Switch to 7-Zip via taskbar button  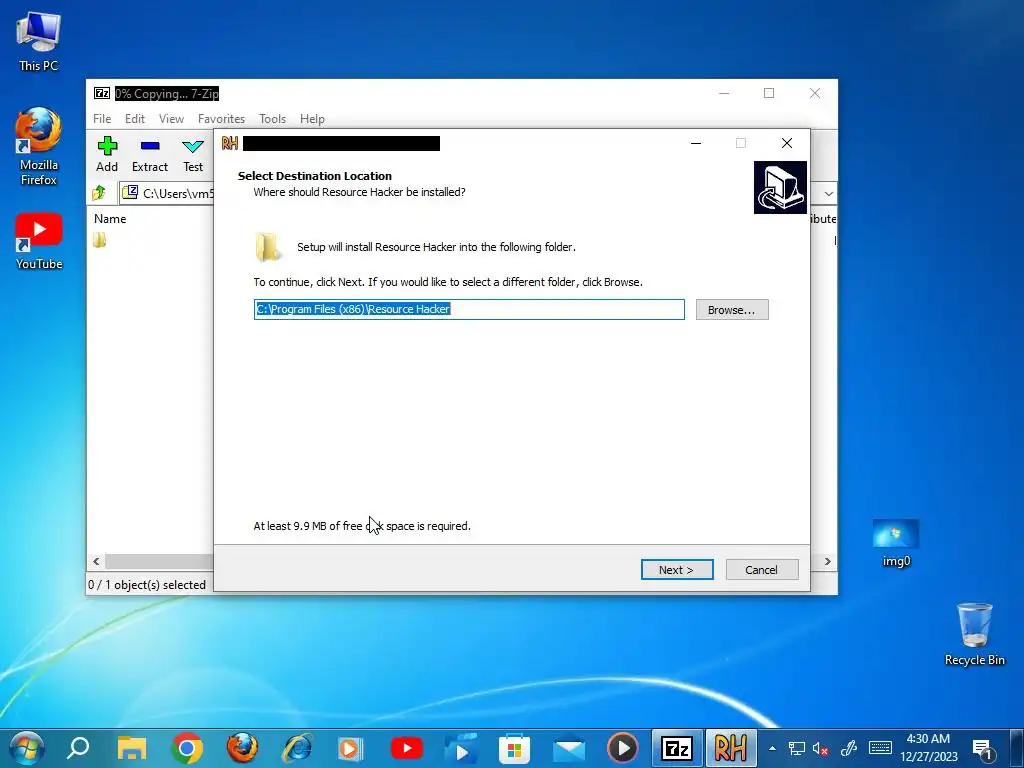pyautogui.click(x=677, y=748)
